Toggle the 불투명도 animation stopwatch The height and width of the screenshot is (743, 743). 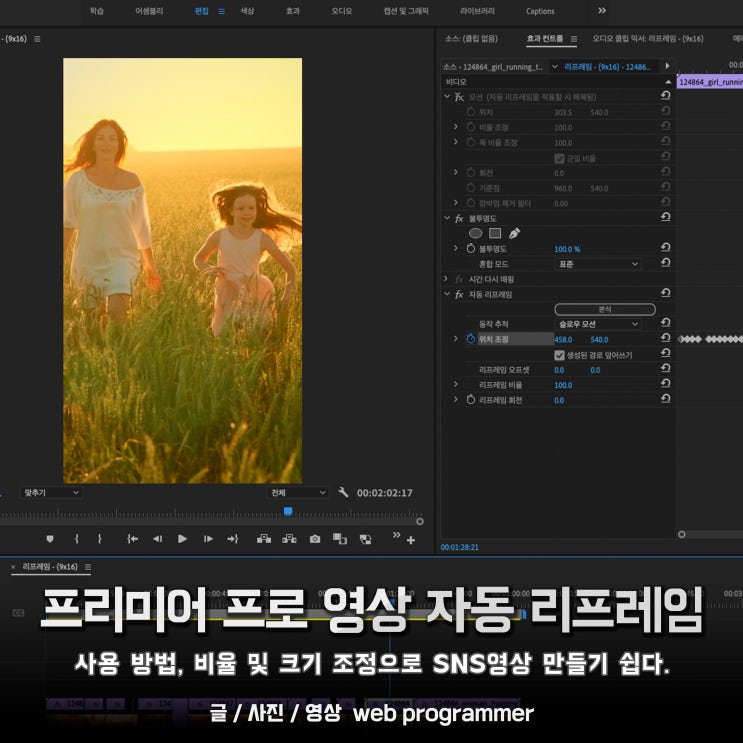coord(471,248)
